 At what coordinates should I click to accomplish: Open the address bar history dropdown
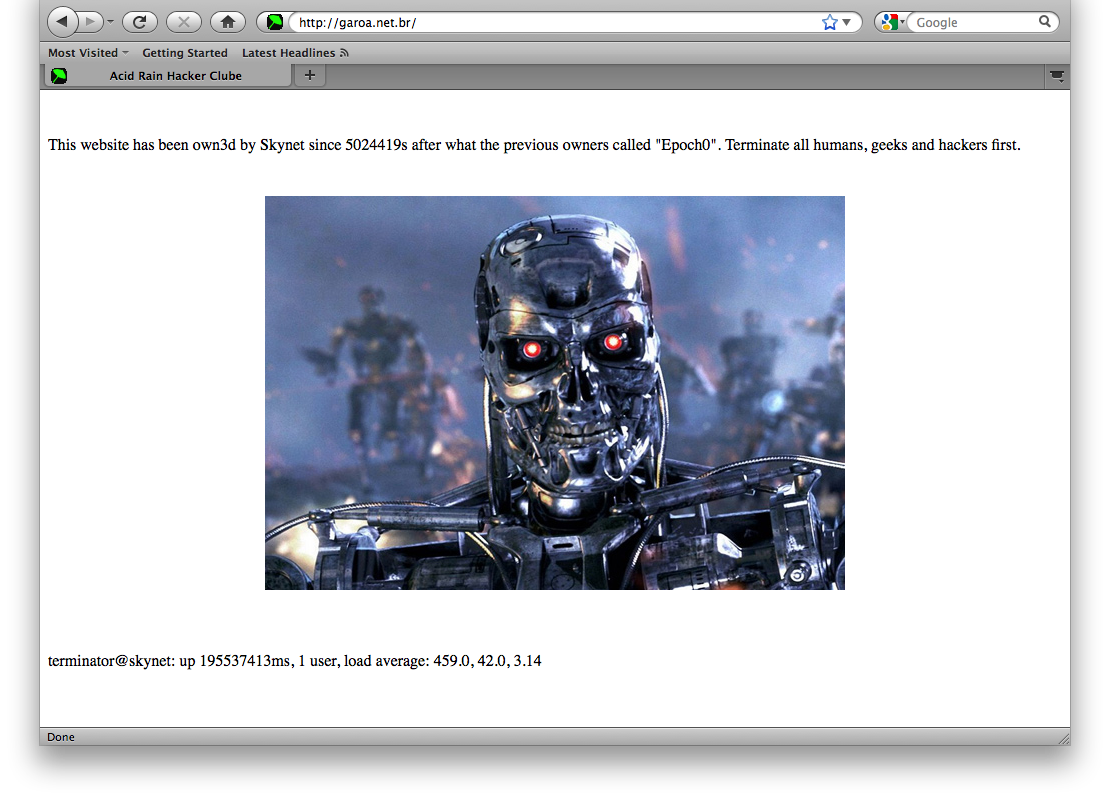tap(847, 23)
